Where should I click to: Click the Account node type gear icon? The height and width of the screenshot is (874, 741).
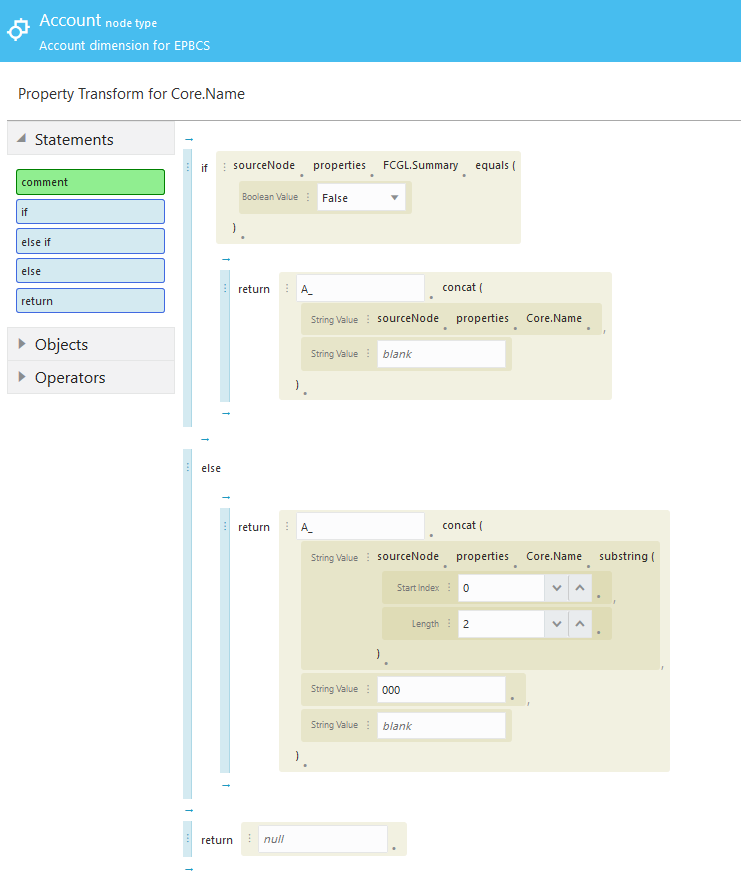pos(19,31)
